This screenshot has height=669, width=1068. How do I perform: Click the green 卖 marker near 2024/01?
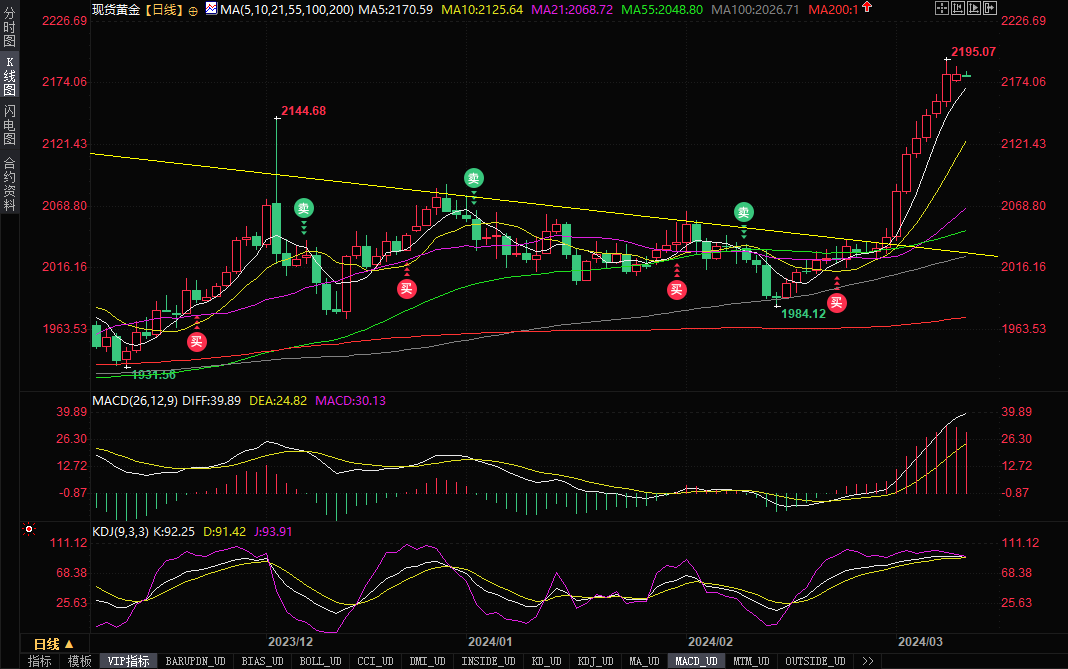tap(473, 179)
